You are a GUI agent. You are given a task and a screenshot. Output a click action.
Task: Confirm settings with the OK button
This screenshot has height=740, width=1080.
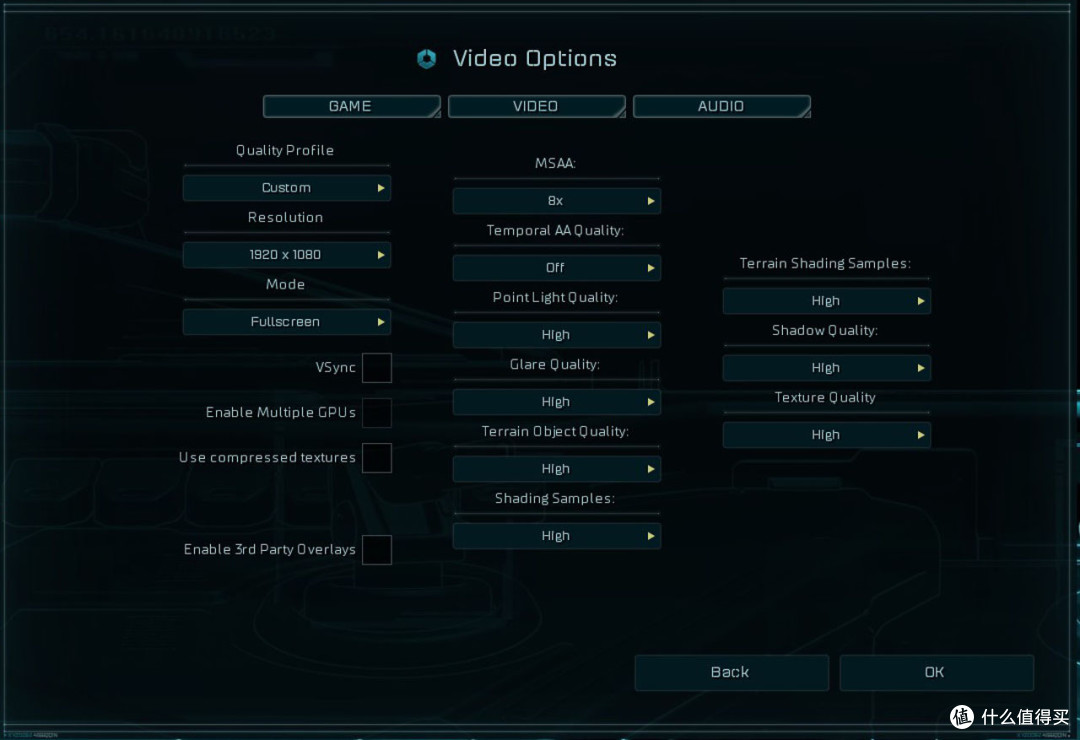(936, 672)
